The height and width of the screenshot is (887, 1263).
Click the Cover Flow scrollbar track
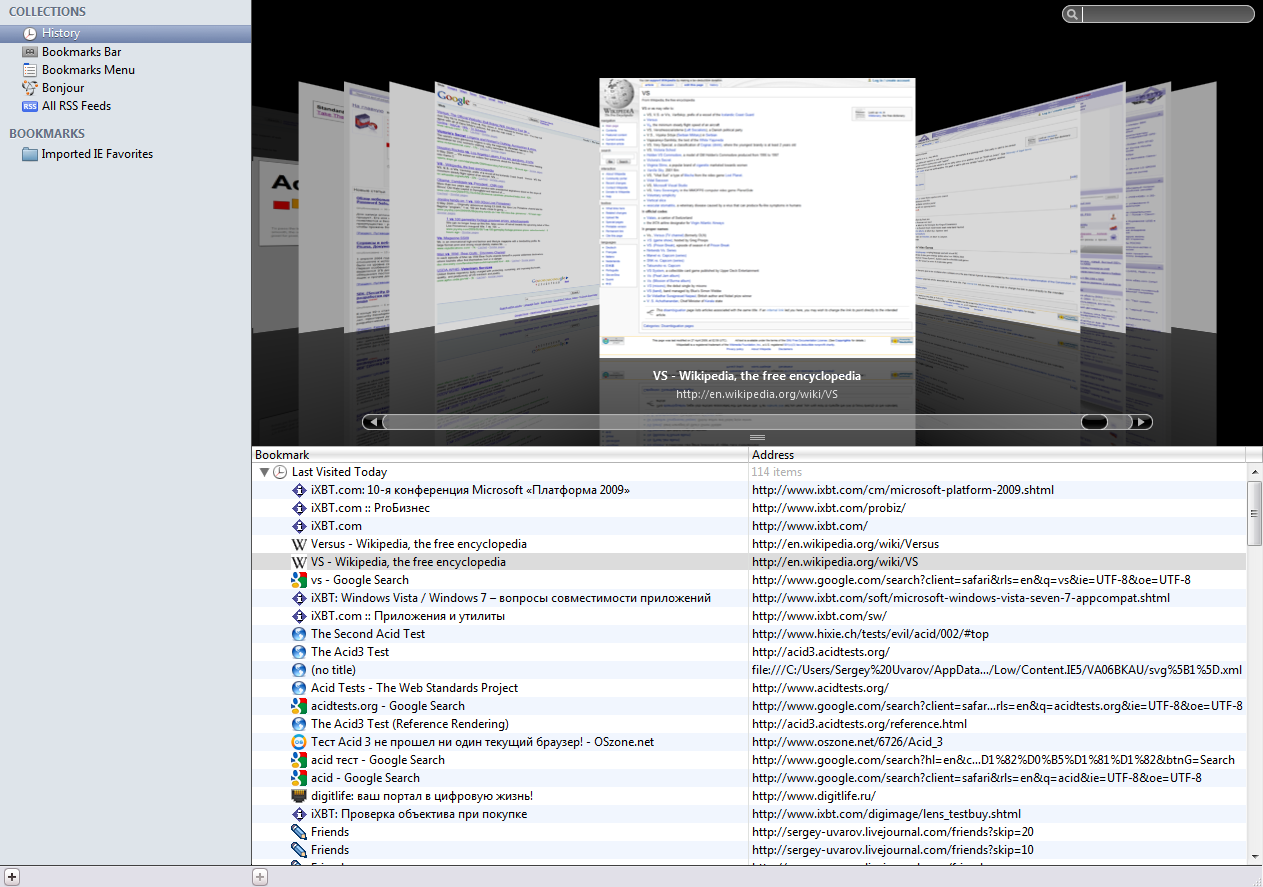(757, 422)
